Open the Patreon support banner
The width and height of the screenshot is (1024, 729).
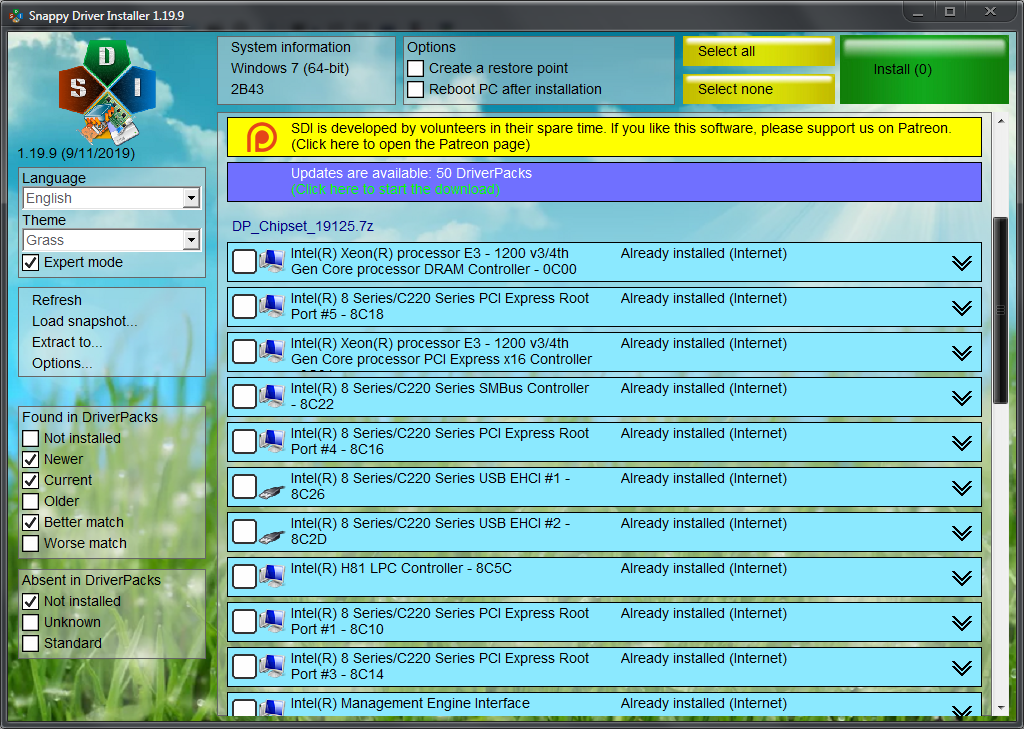[604, 137]
